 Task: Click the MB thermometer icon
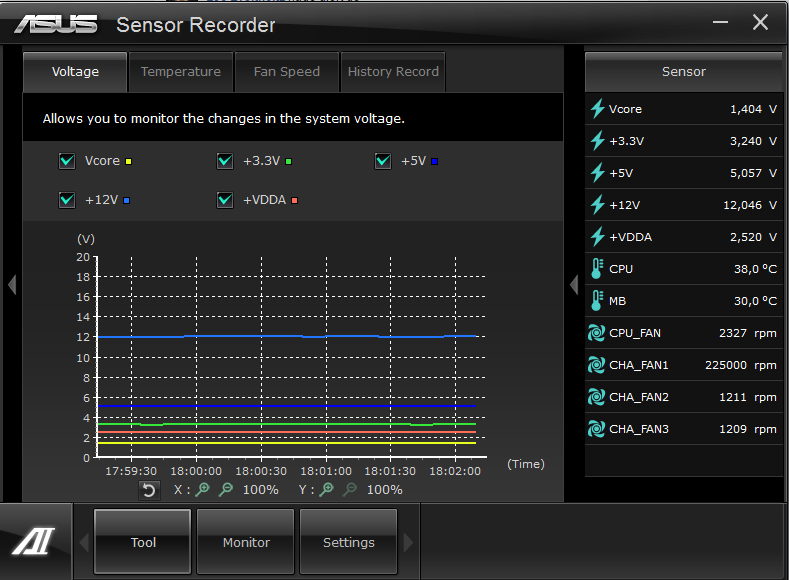pyautogui.click(x=597, y=301)
